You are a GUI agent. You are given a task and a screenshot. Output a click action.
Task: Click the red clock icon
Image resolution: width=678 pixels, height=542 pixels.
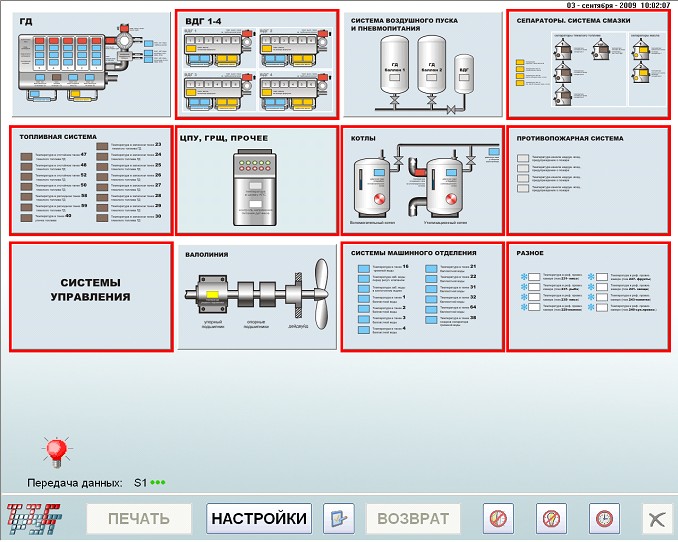coord(604,518)
